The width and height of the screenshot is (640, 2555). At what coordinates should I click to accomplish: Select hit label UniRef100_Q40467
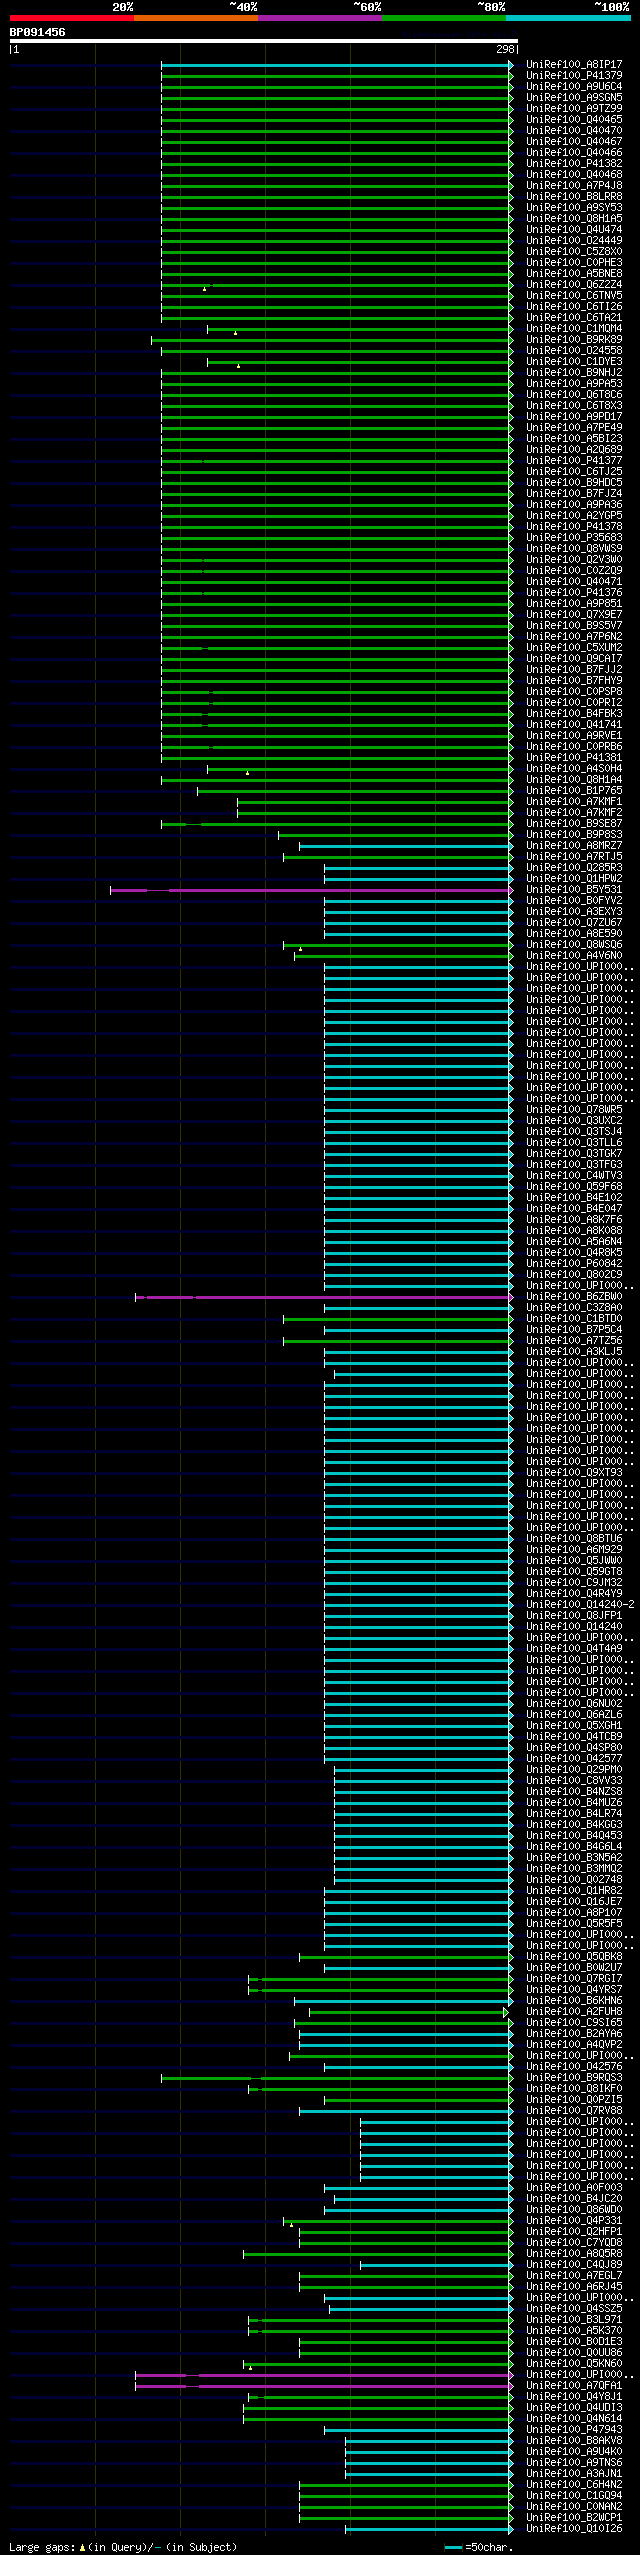click(x=574, y=142)
